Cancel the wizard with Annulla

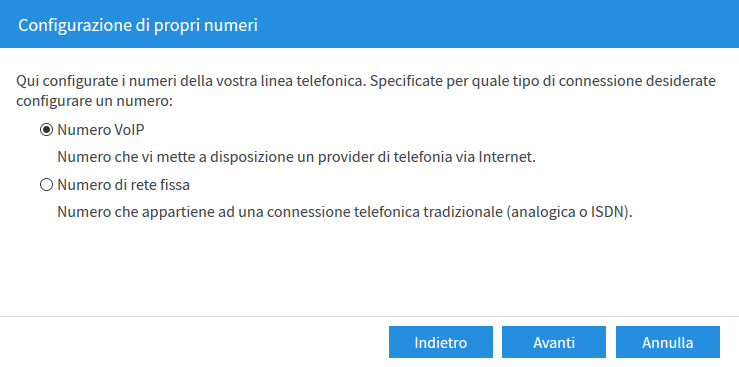coord(668,342)
